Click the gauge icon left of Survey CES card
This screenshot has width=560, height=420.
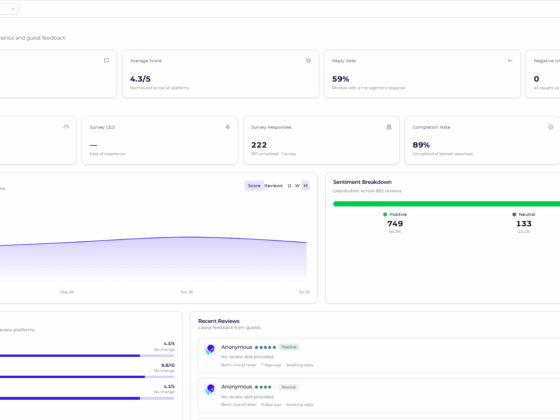tap(66, 127)
